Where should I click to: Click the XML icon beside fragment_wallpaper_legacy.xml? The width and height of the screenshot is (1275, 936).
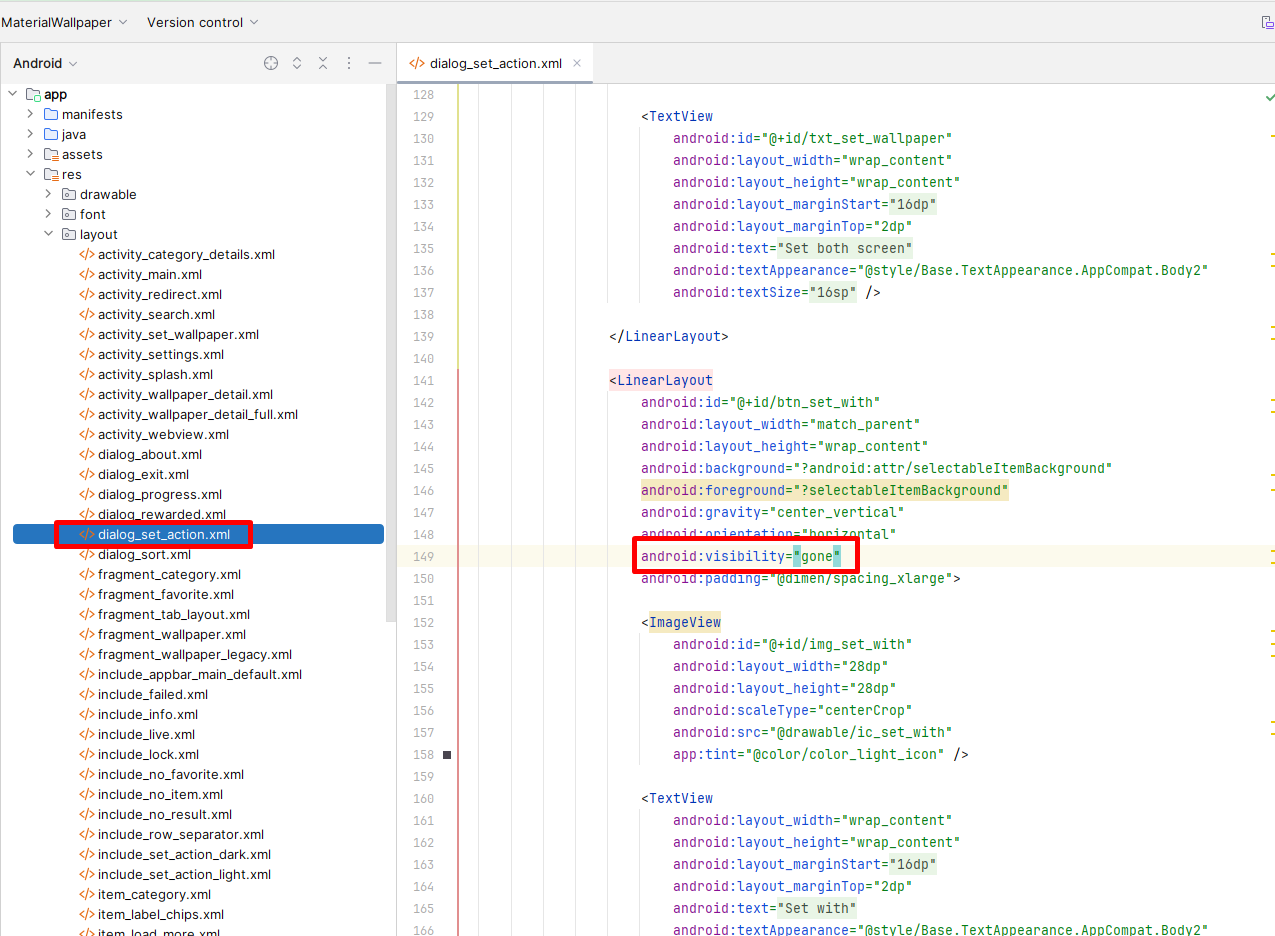point(87,654)
